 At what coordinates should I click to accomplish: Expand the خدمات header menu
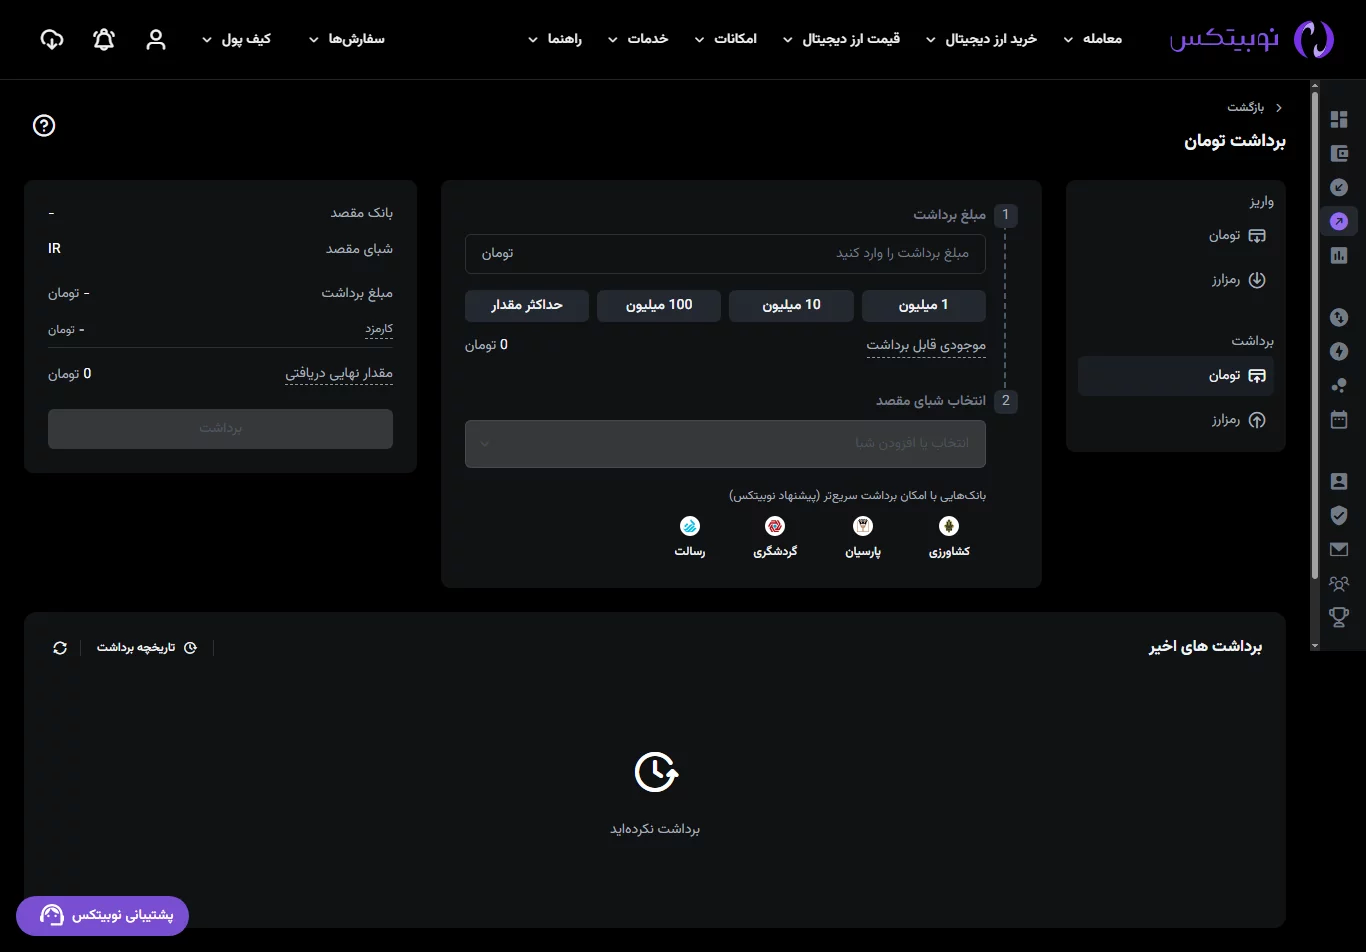[x=638, y=39]
